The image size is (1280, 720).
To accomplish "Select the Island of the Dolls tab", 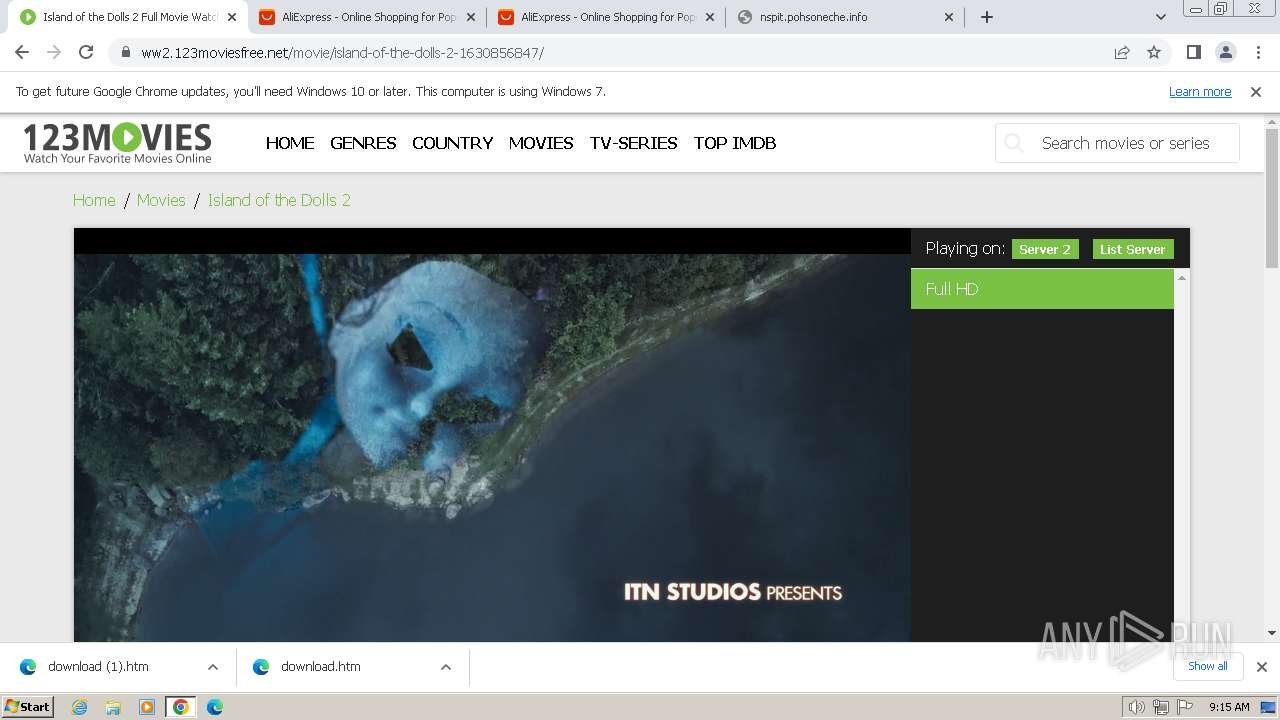I will point(128,17).
